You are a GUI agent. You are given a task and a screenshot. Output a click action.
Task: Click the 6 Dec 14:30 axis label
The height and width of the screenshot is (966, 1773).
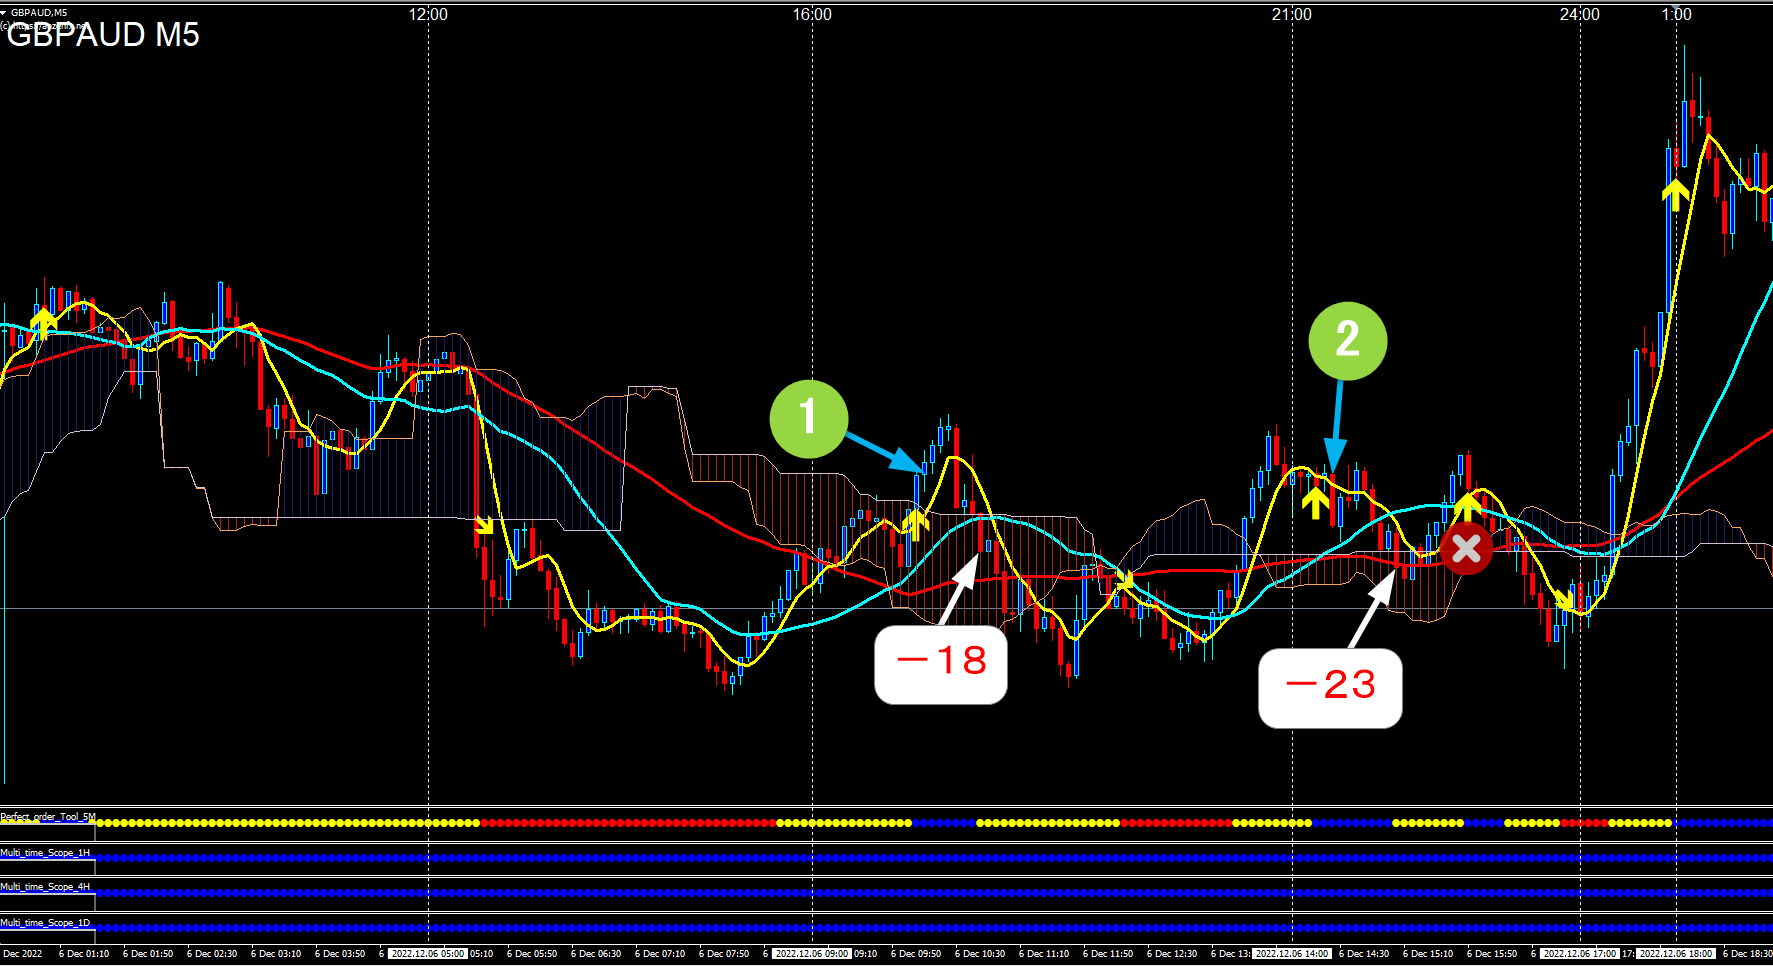(x=1364, y=954)
